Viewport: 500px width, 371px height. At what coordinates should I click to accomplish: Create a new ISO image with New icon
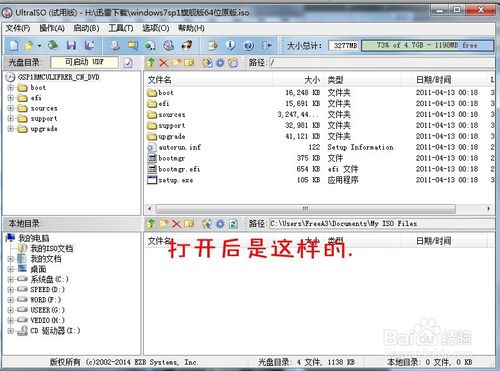point(14,45)
